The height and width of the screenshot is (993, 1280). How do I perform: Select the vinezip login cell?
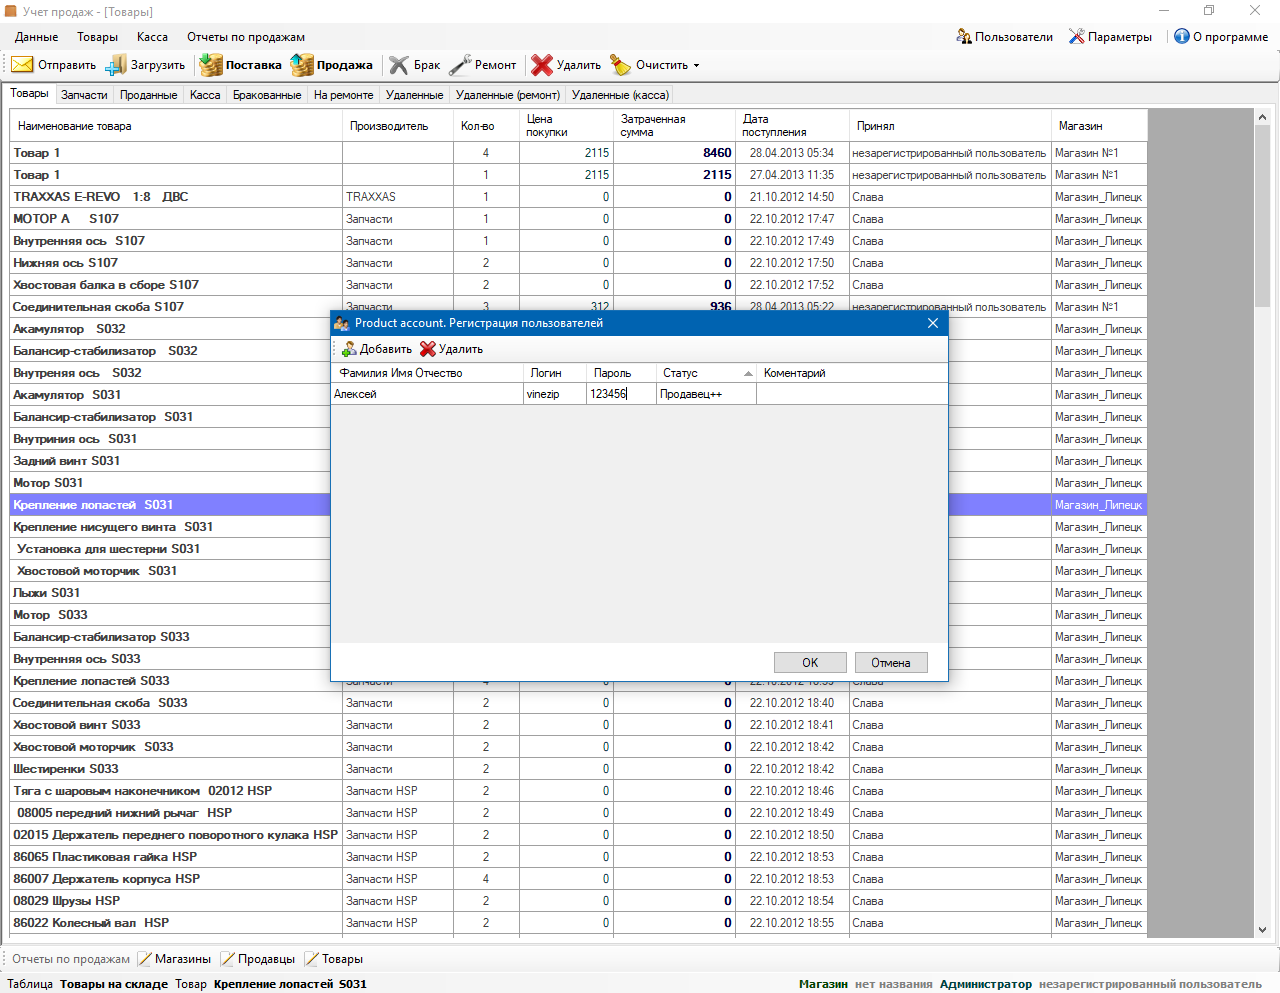[555, 394]
